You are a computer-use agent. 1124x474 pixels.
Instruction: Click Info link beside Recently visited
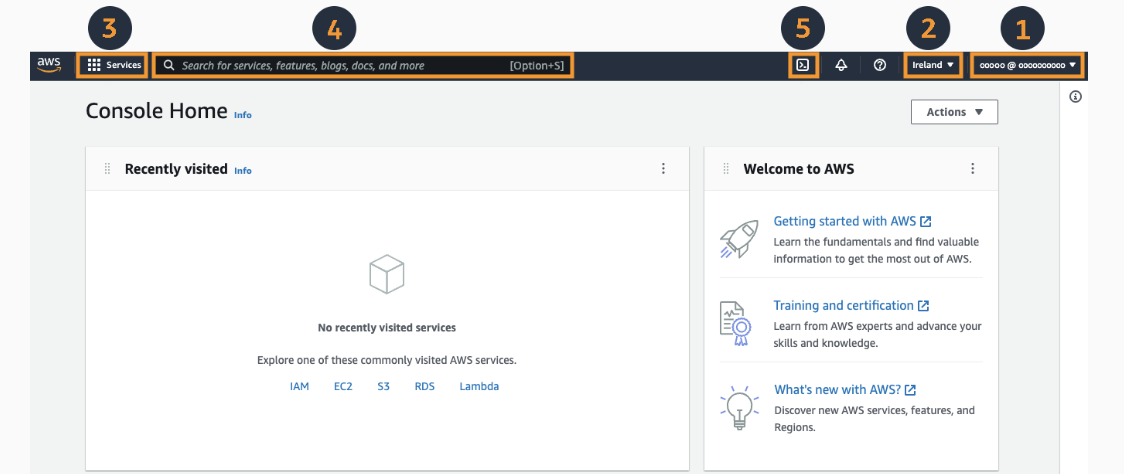(243, 171)
